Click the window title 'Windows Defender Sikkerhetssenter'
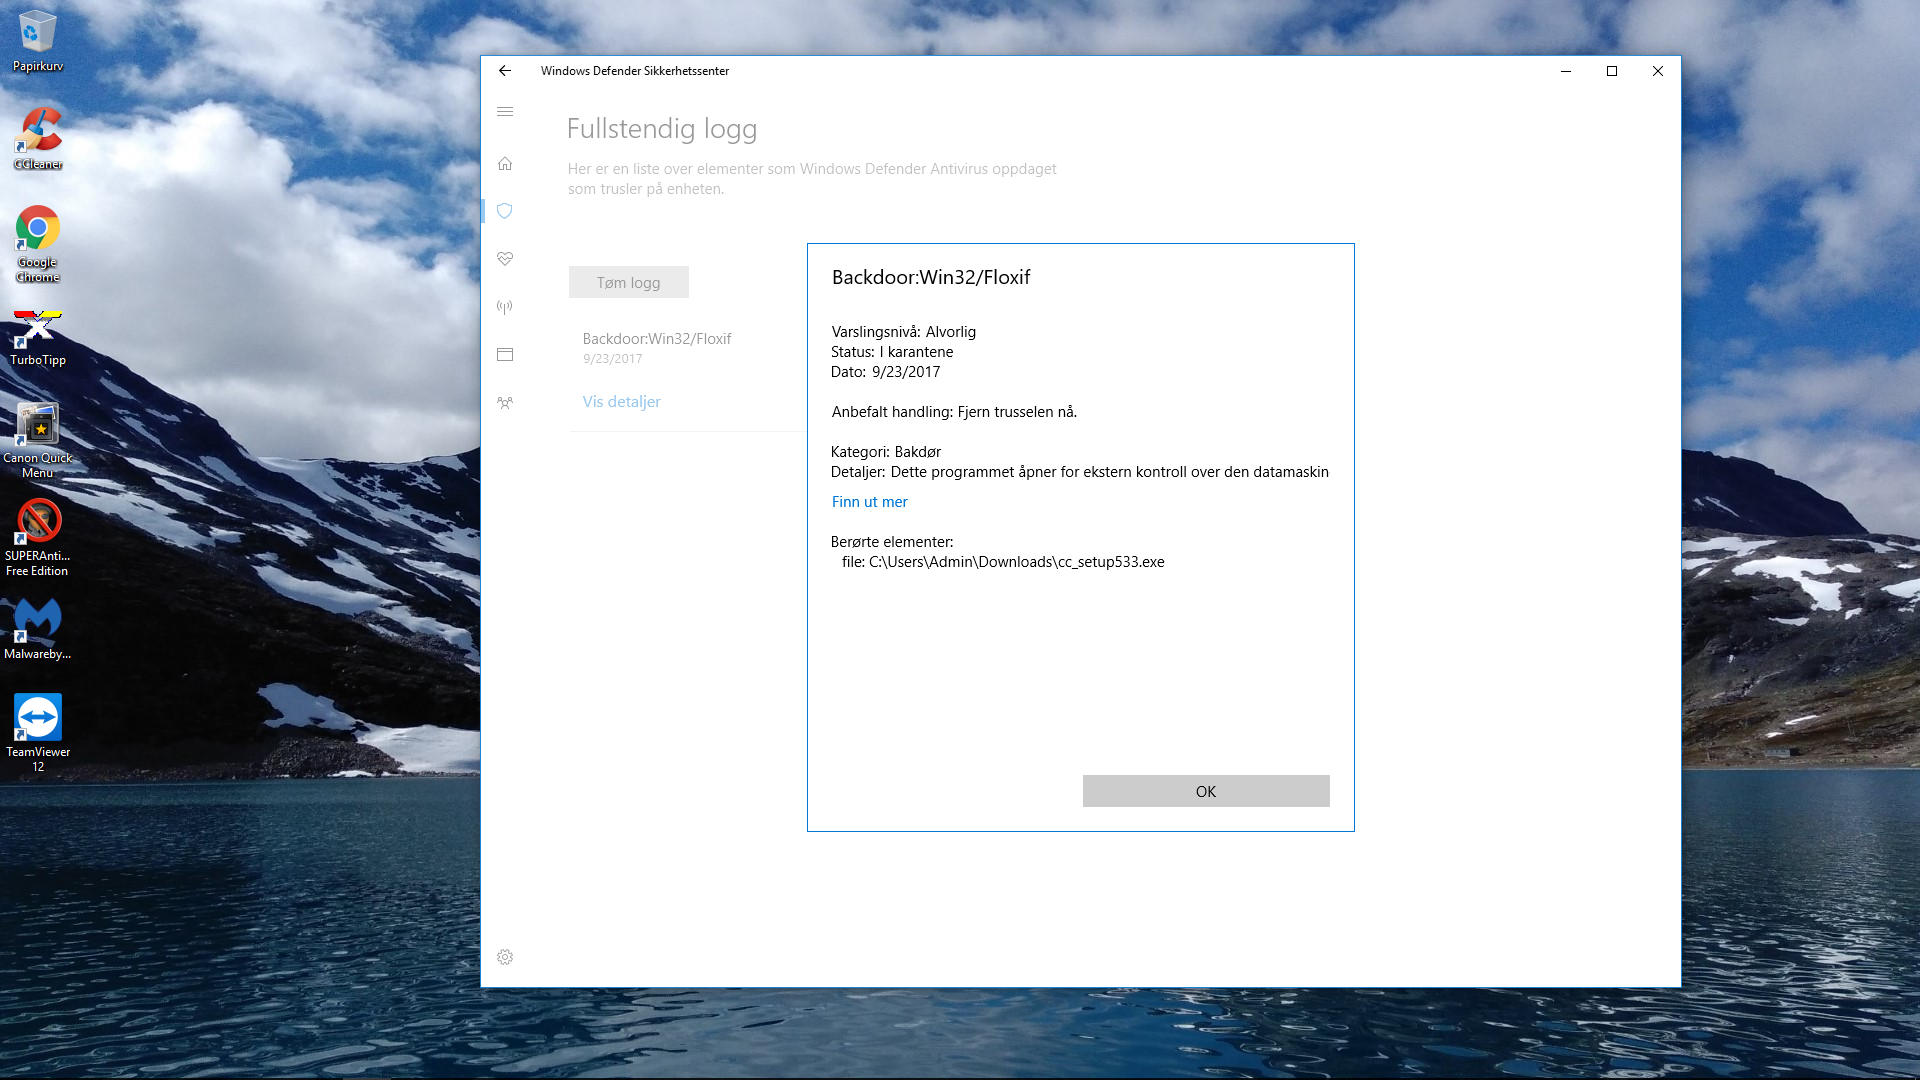 pyautogui.click(x=635, y=71)
